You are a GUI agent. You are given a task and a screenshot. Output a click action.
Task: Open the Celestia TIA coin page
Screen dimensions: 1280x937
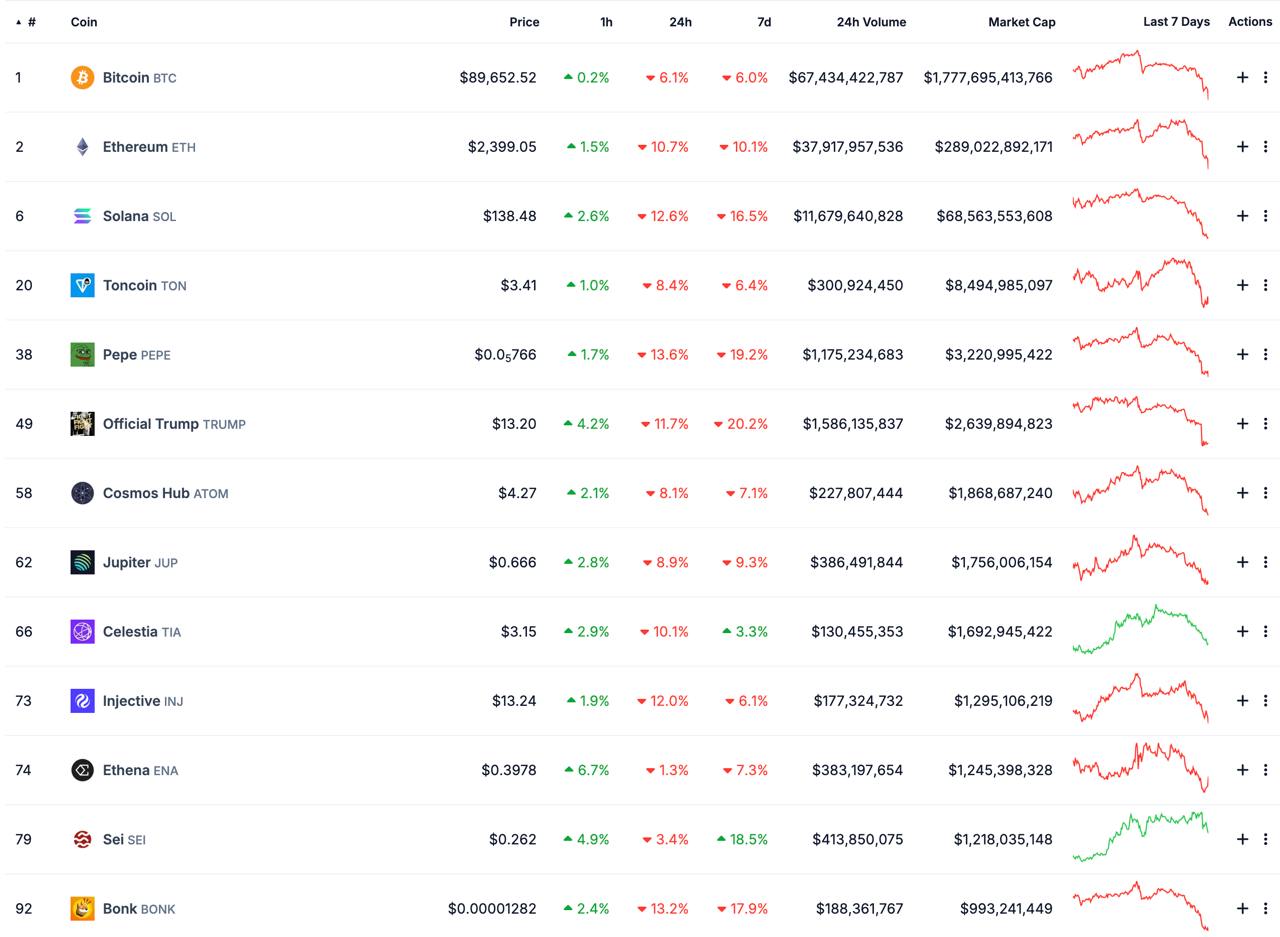coord(141,631)
